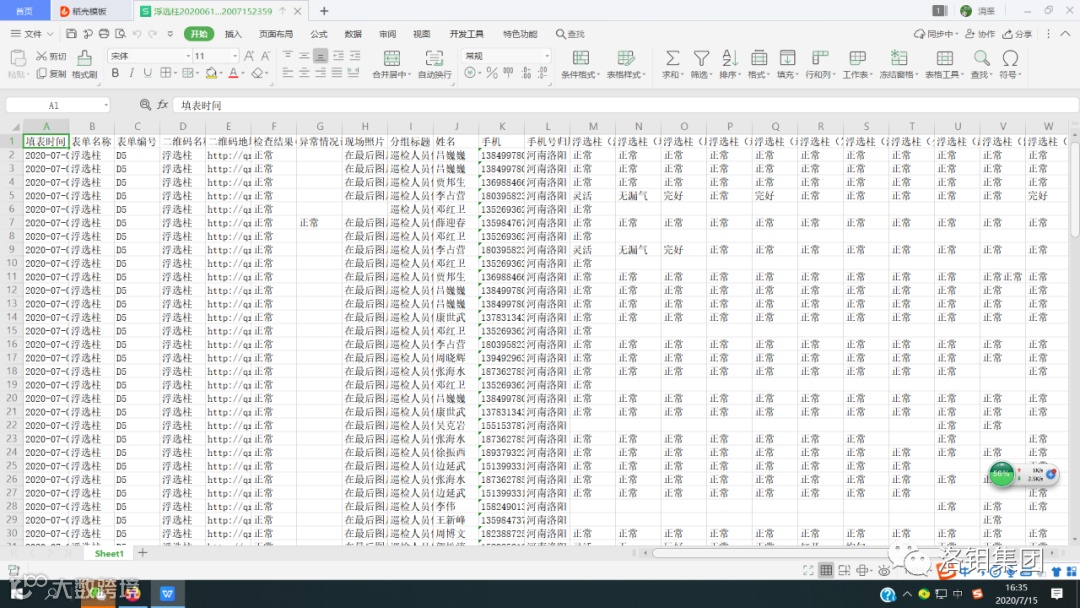Viewport: 1080px width, 608px height.
Task: Open font size dropdown showing 11
Action: point(235,56)
